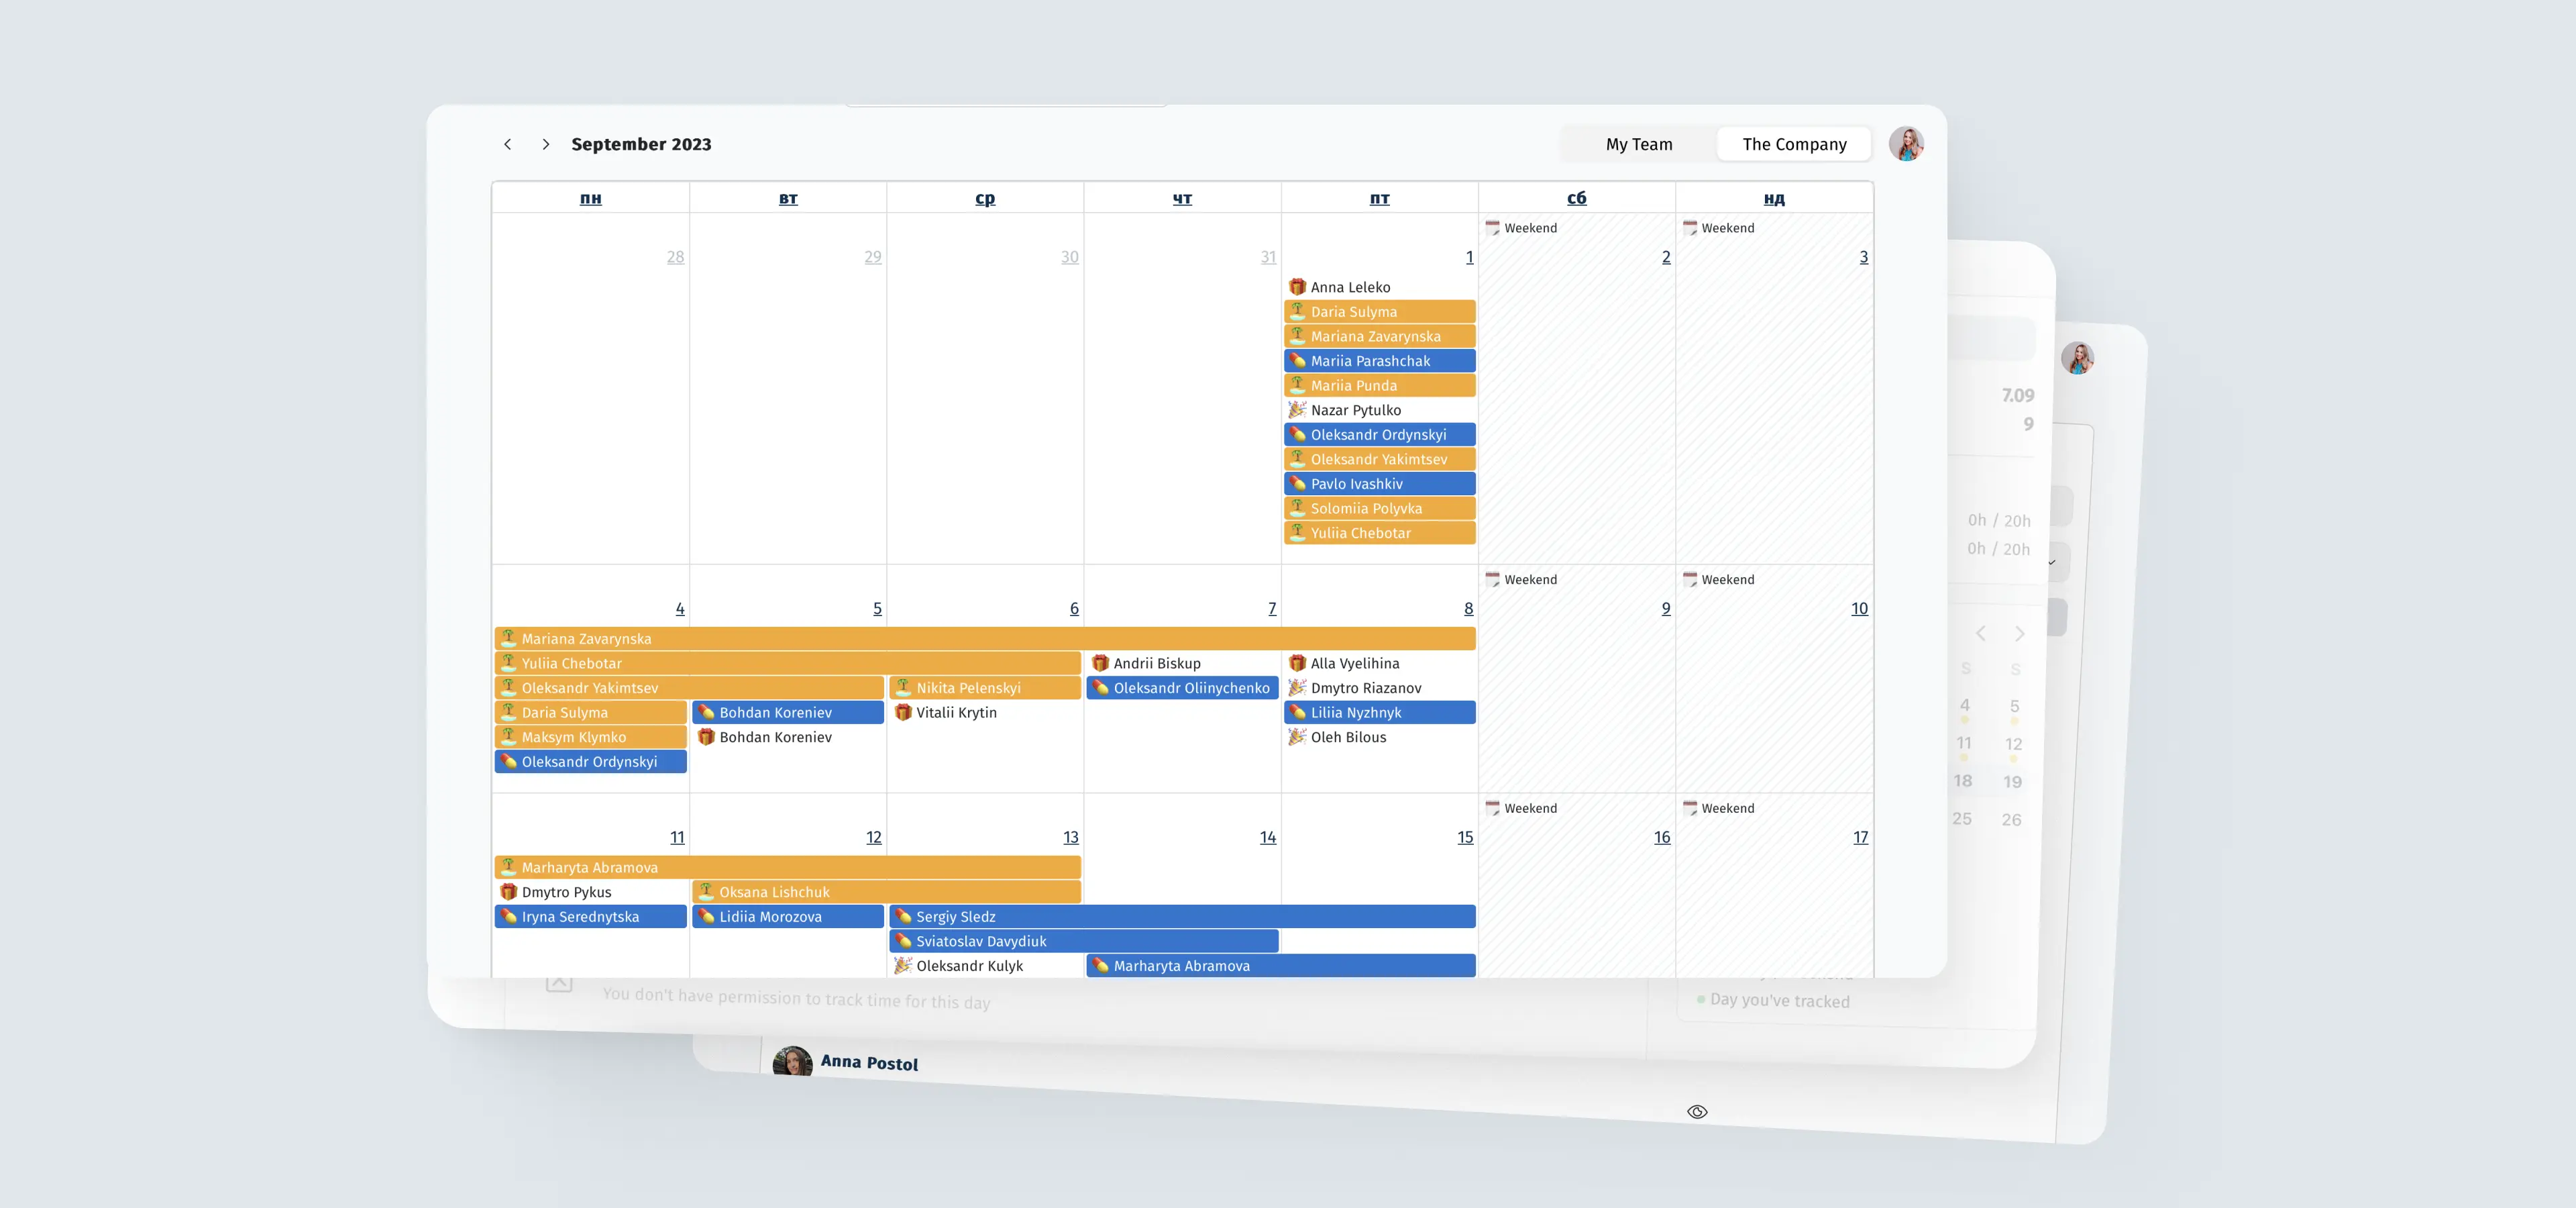Click on Liliia Nyzhnyk highlighted event
The image size is (2576, 1208).
[x=1379, y=711]
